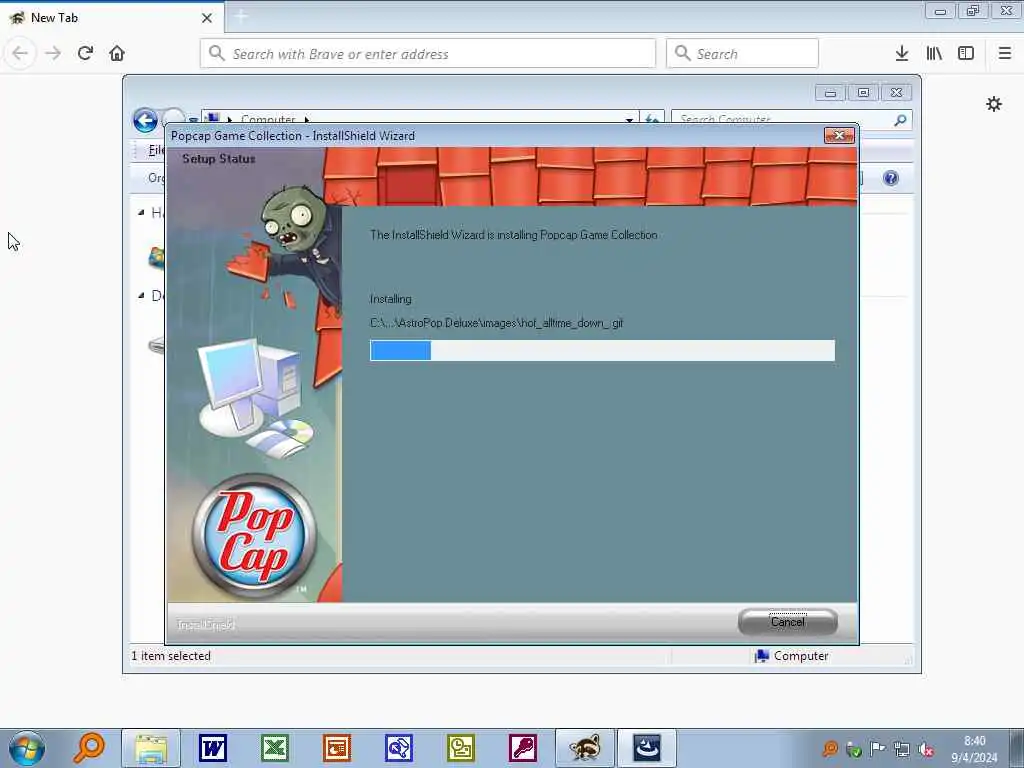Go forward in the browser

(53, 53)
